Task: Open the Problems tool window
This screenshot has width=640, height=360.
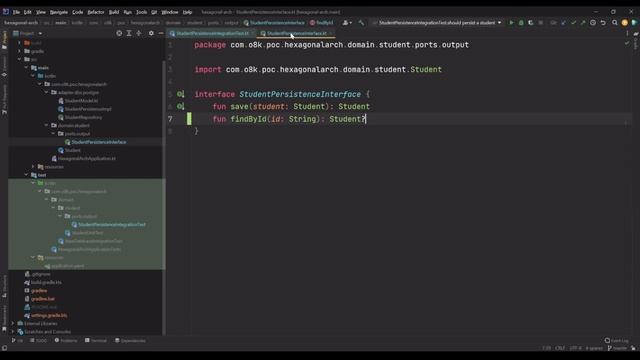Action: click(66, 340)
